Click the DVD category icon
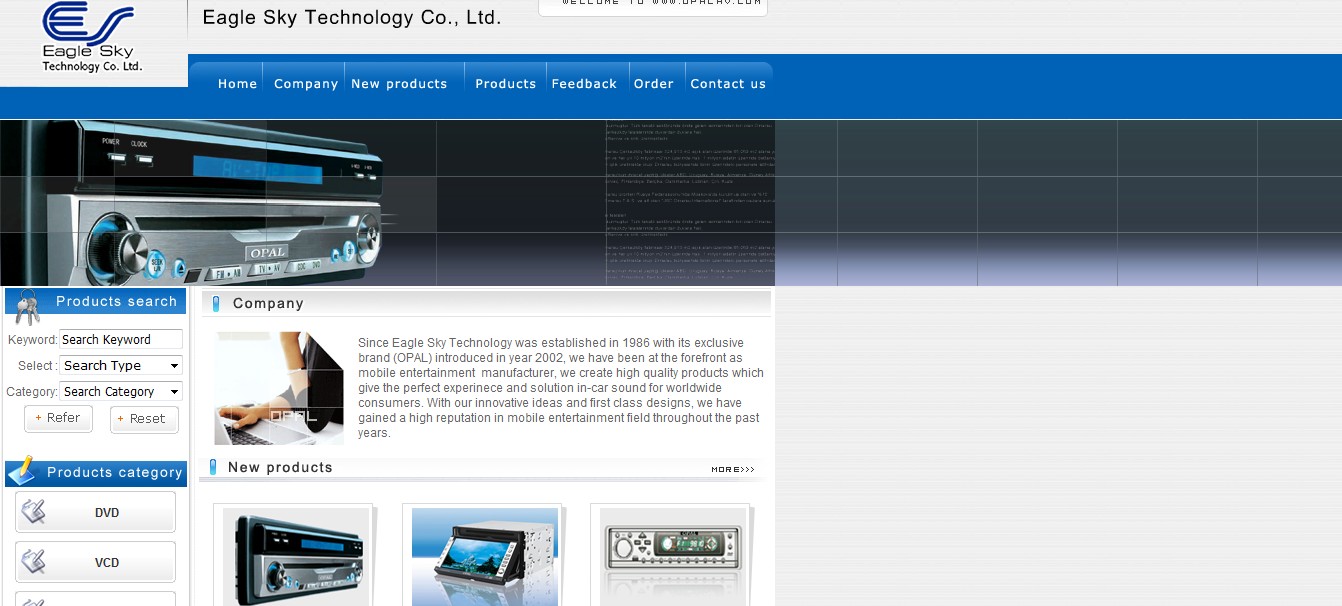 (33, 512)
